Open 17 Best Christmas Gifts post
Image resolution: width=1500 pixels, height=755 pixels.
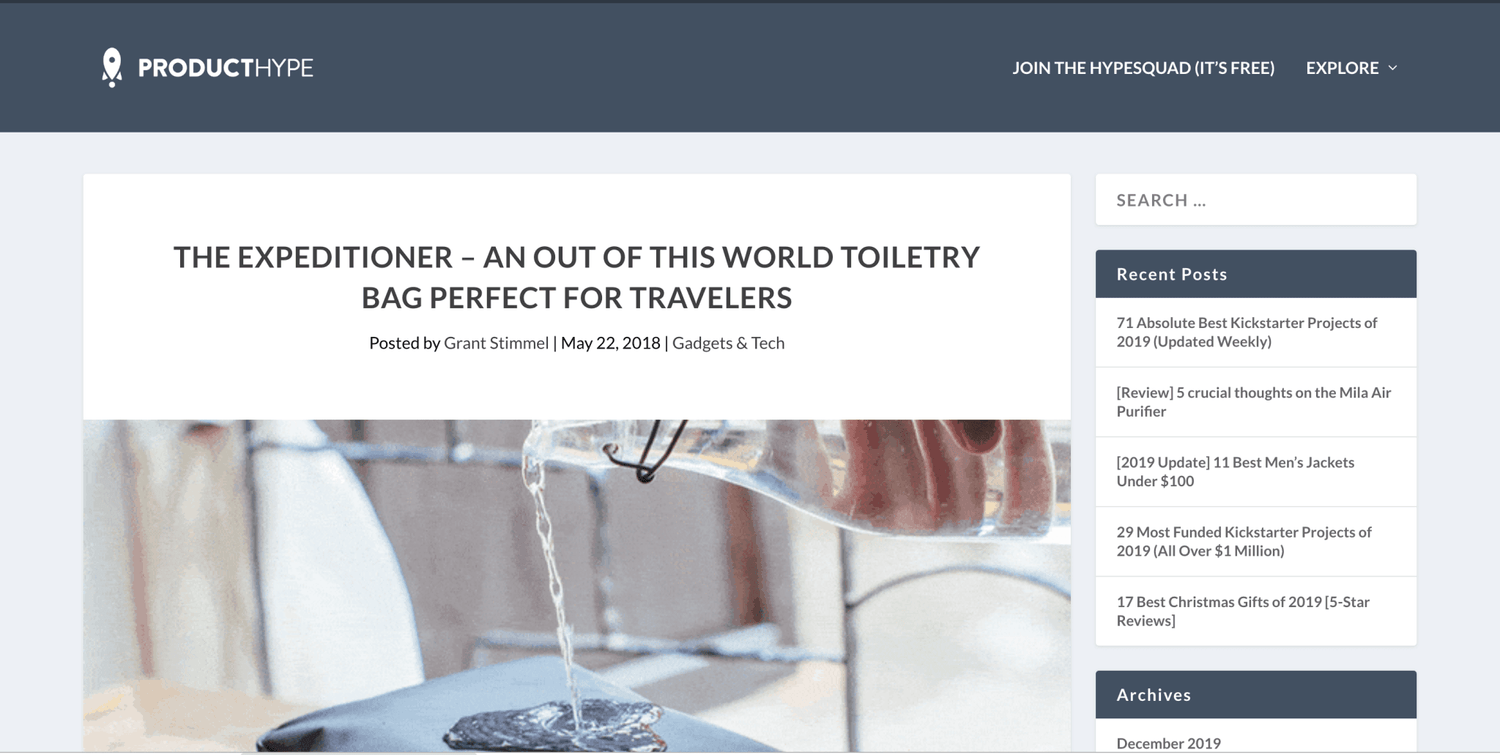(1242, 611)
